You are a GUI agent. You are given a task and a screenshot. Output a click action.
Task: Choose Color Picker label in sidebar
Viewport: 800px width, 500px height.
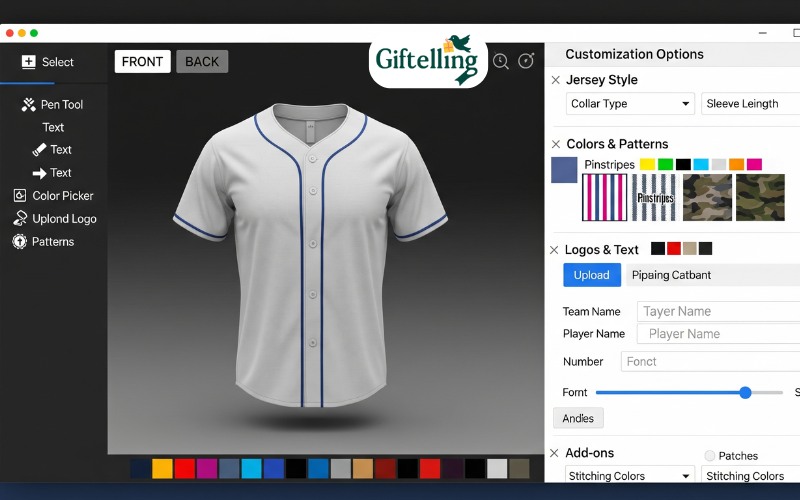click(63, 195)
